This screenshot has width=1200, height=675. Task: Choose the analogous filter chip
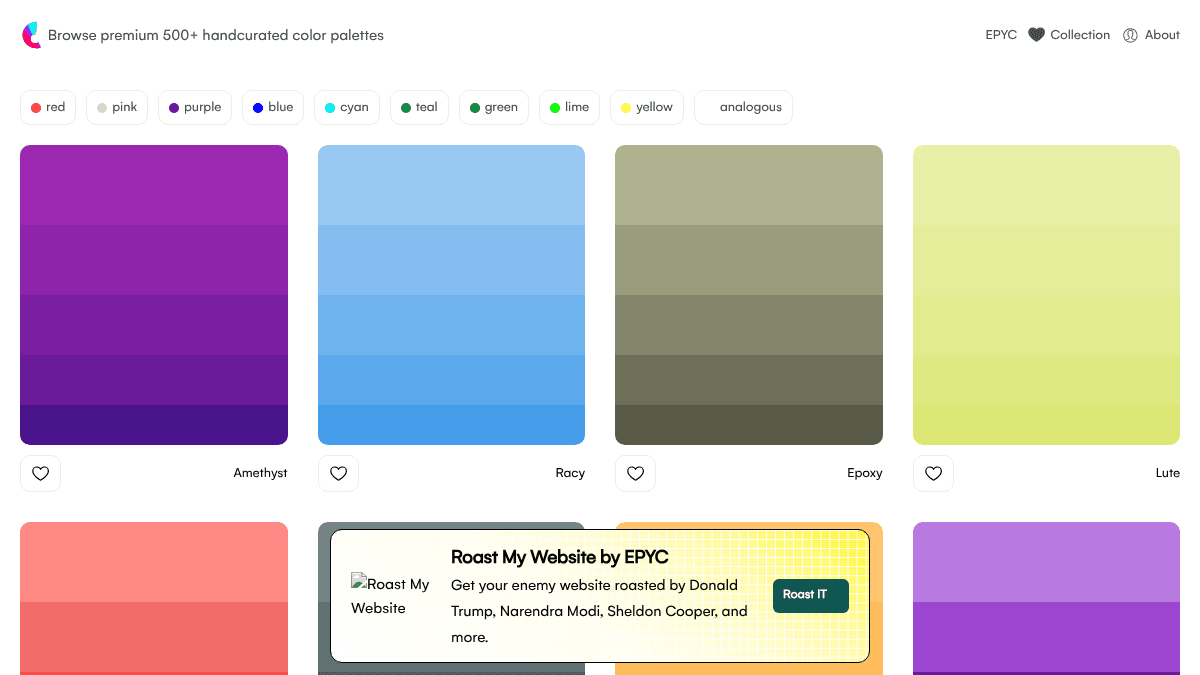pos(743,107)
